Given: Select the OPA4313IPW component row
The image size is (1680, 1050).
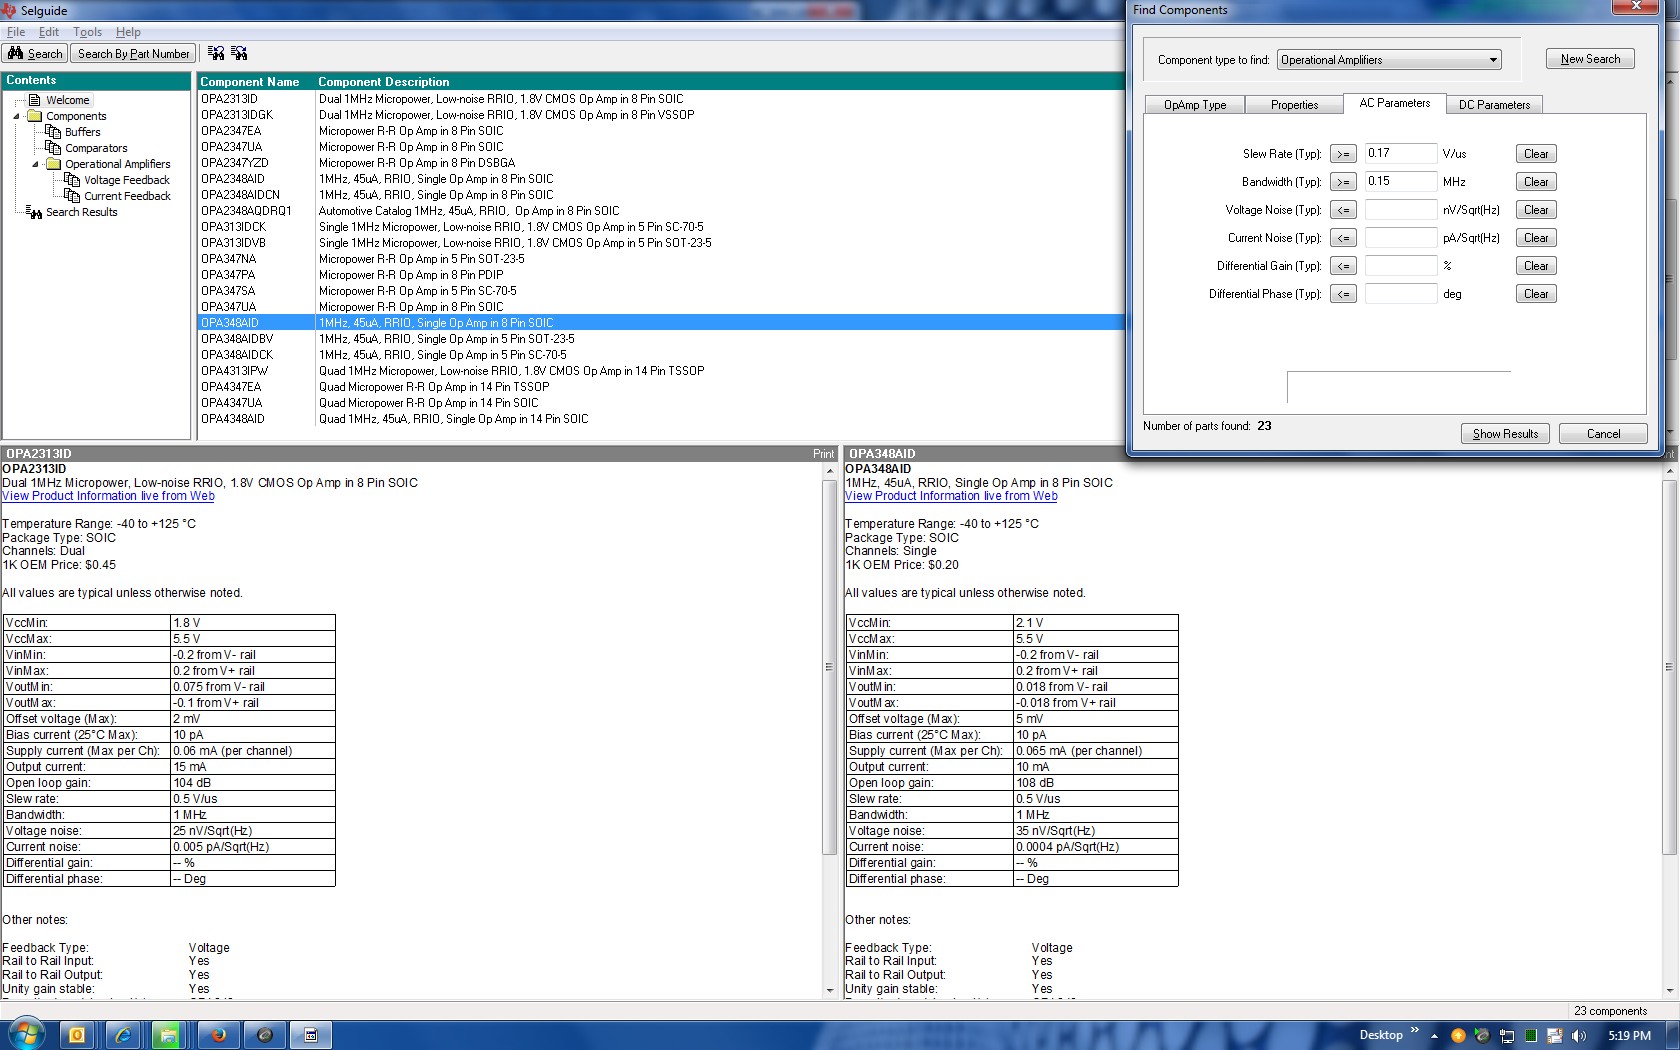Looking at the screenshot, I should [x=661, y=371].
